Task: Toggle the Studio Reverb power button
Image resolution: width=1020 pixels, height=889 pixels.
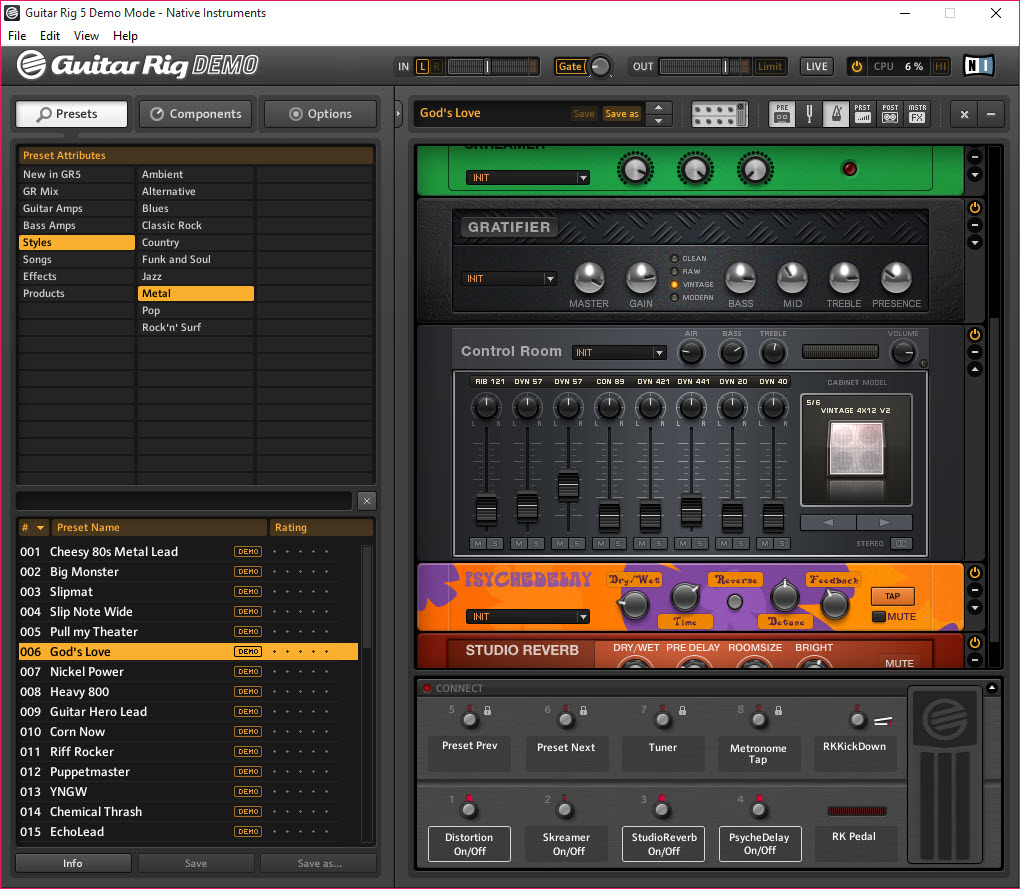Action: pyautogui.click(x=974, y=642)
